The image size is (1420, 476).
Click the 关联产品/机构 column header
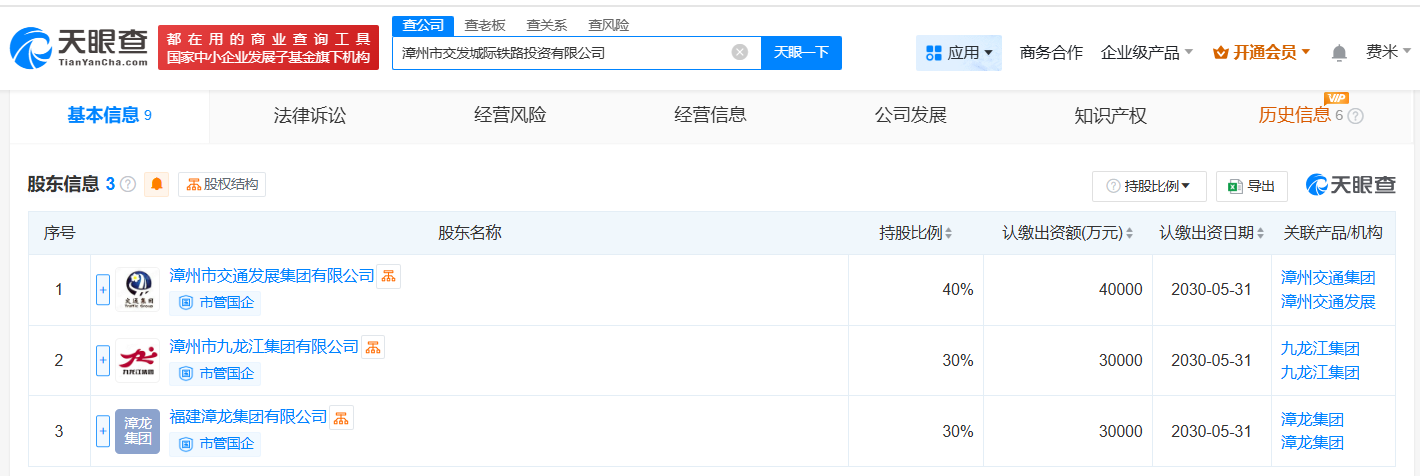click(x=1333, y=233)
